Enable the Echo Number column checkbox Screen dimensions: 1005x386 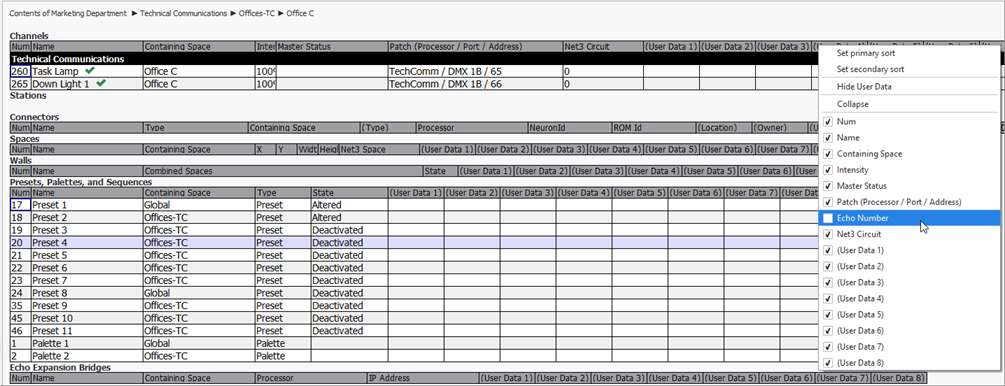pyautogui.click(x=828, y=218)
